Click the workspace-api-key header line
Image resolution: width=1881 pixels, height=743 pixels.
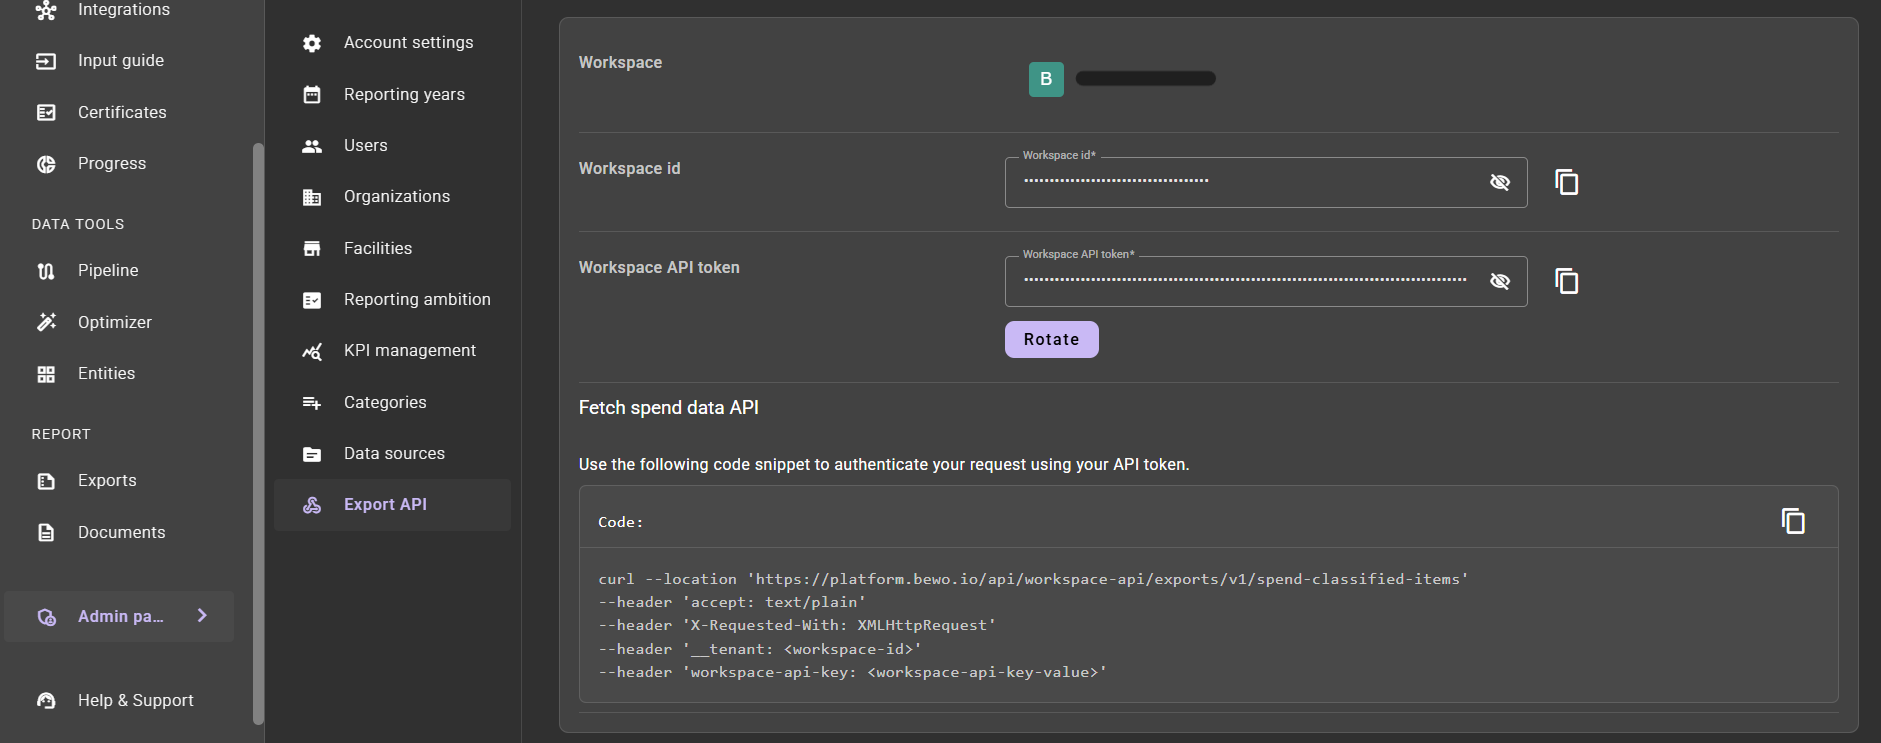click(852, 672)
